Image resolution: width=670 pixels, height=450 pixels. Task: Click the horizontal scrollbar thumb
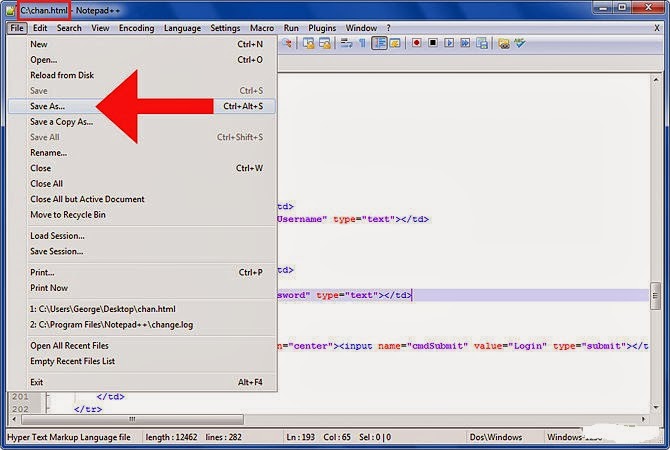pos(132,419)
